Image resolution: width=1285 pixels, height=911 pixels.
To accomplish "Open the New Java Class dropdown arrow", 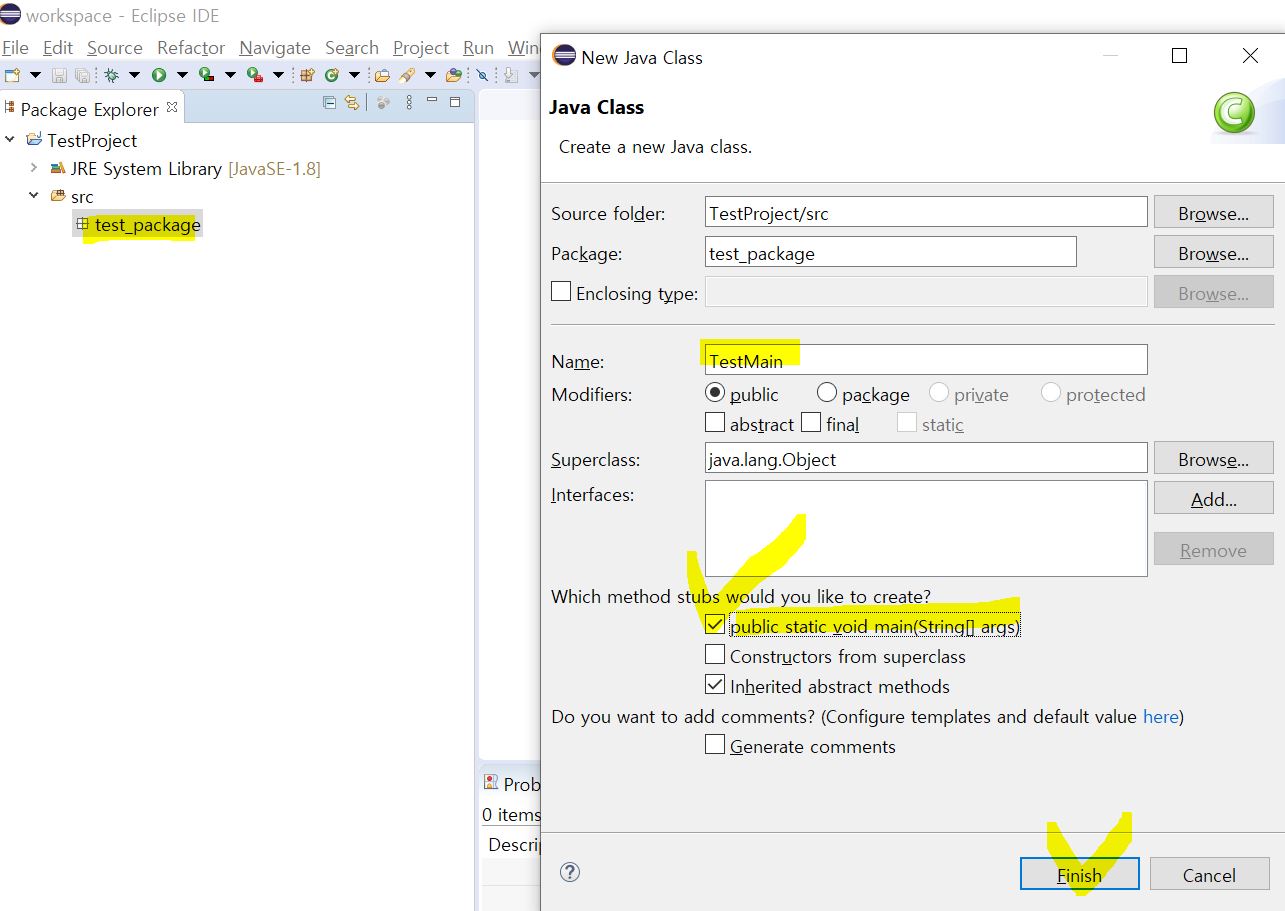I will 354,75.
